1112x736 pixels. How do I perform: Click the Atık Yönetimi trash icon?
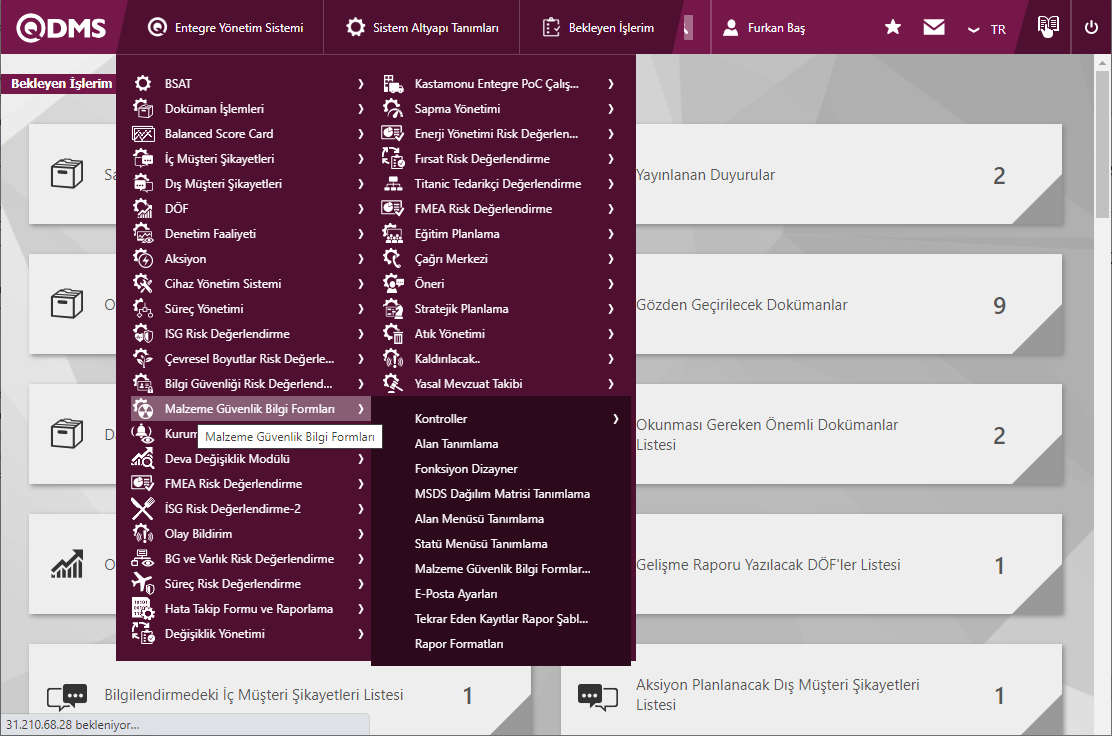pyautogui.click(x=393, y=334)
